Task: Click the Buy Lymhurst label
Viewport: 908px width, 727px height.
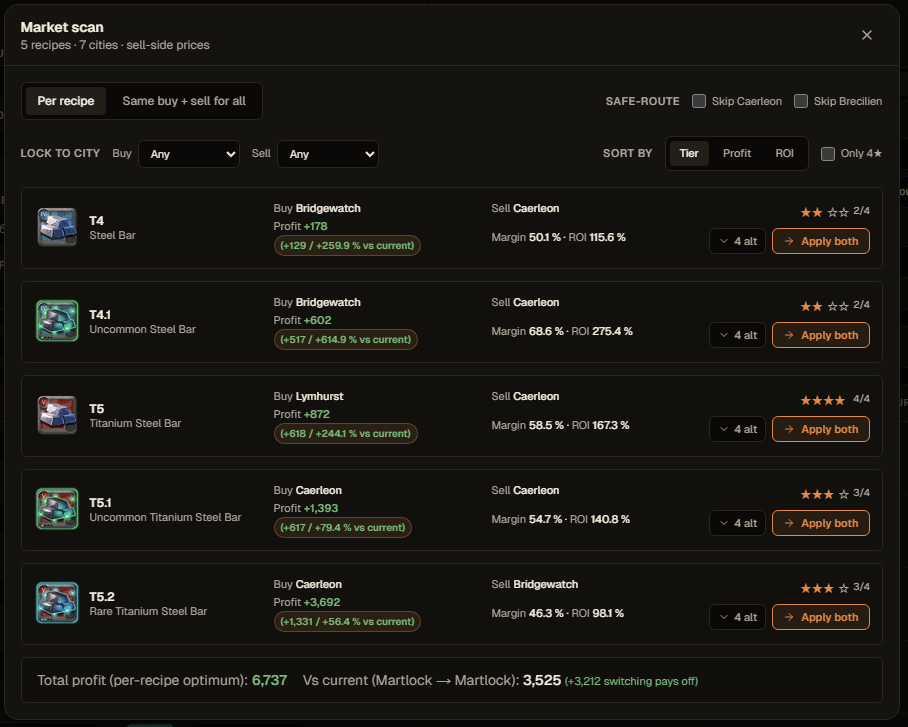Action: tap(308, 396)
